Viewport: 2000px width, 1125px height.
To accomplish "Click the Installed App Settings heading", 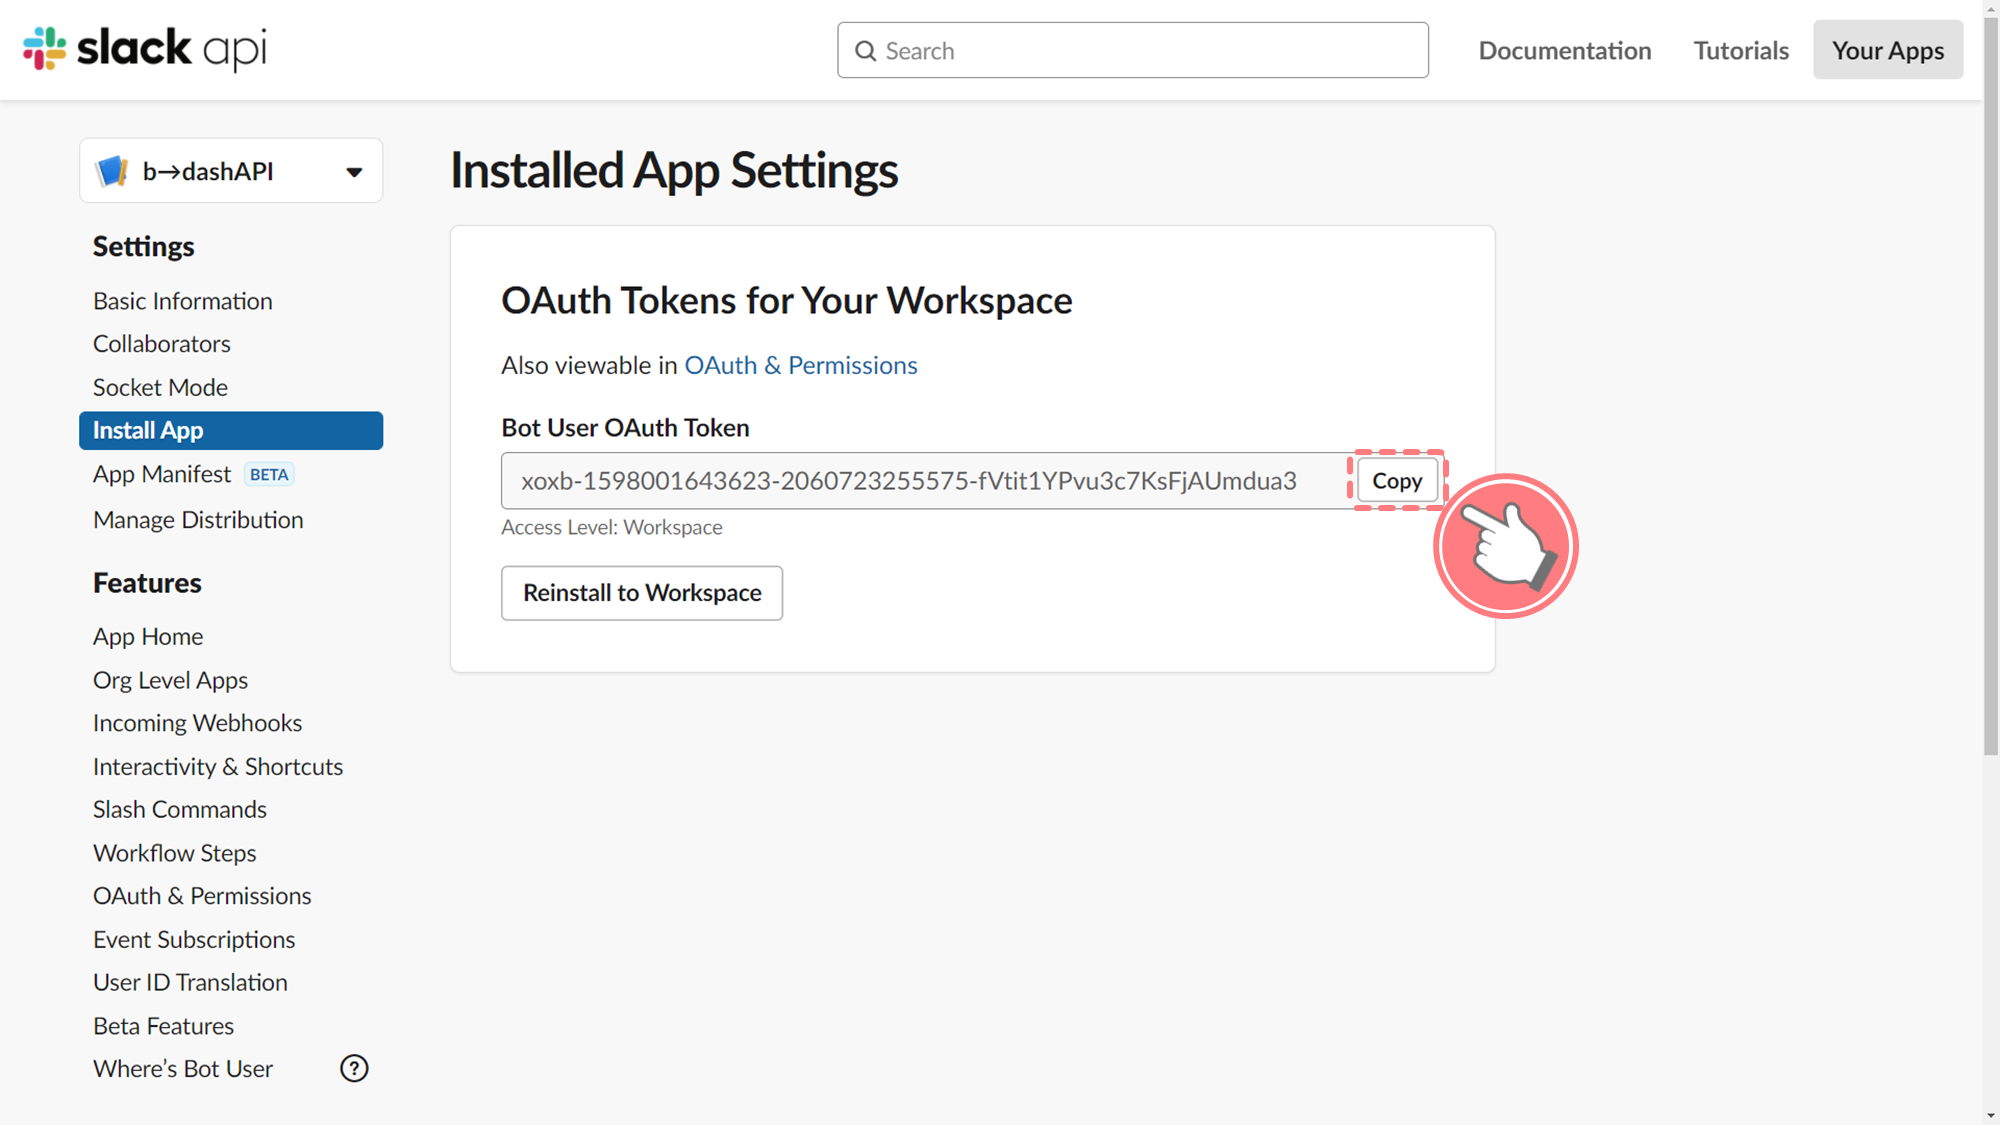I will 674,170.
